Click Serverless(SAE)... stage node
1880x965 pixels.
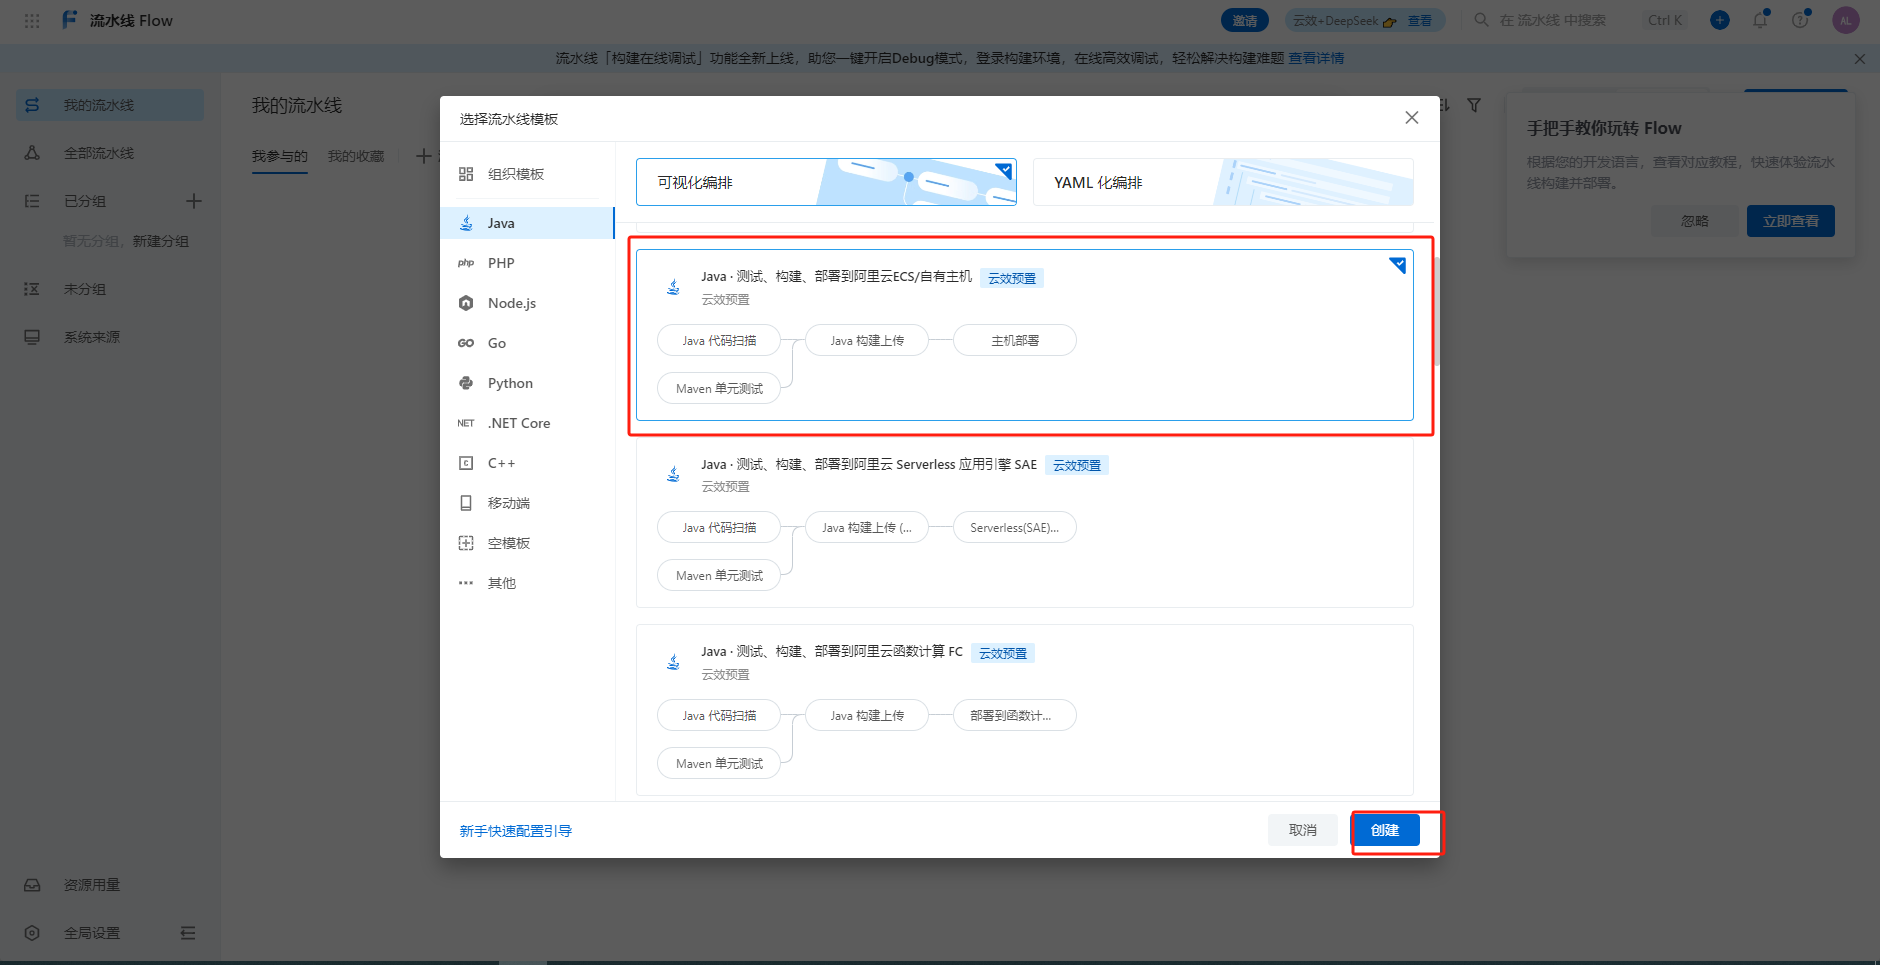pos(1015,527)
